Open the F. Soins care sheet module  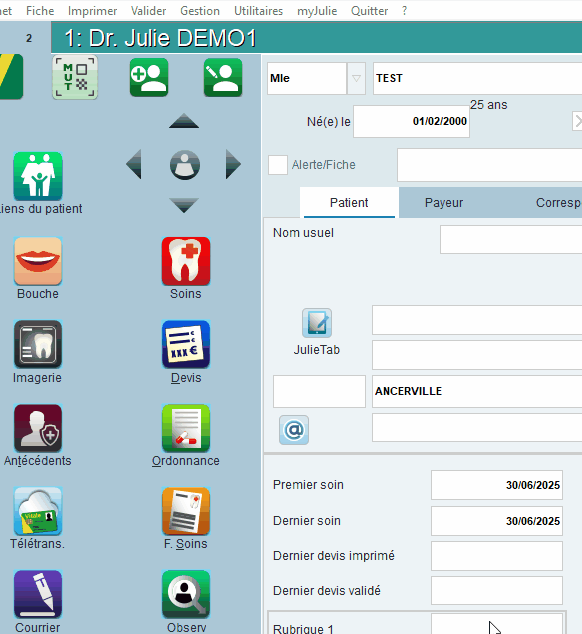click(x=186, y=511)
